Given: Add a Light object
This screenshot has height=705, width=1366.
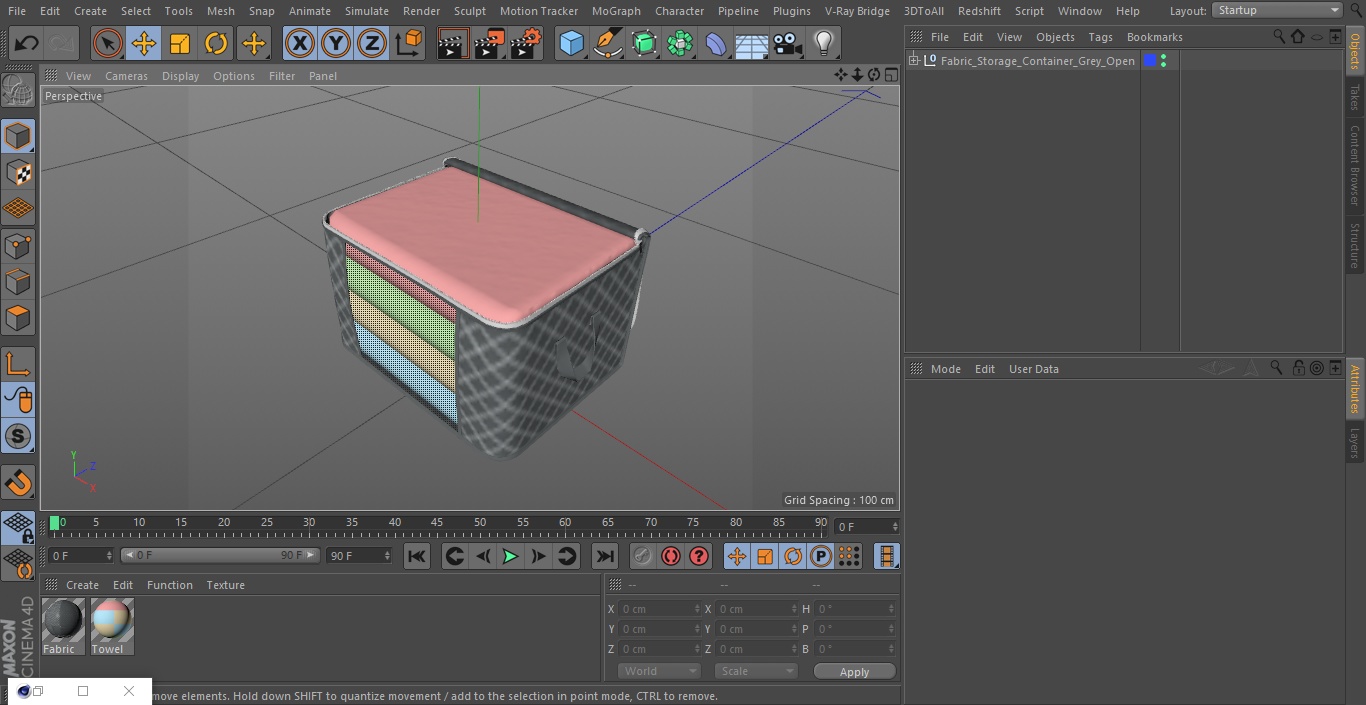Looking at the screenshot, I should (x=824, y=43).
